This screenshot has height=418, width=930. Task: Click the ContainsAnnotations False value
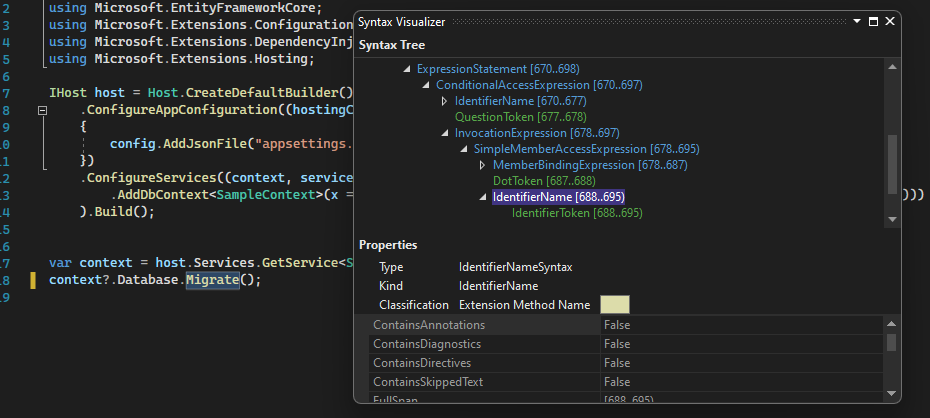tap(617, 326)
